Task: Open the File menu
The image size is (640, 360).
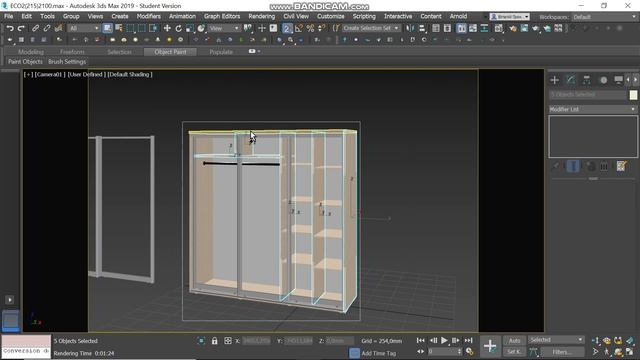Action: click(x=9, y=16)
